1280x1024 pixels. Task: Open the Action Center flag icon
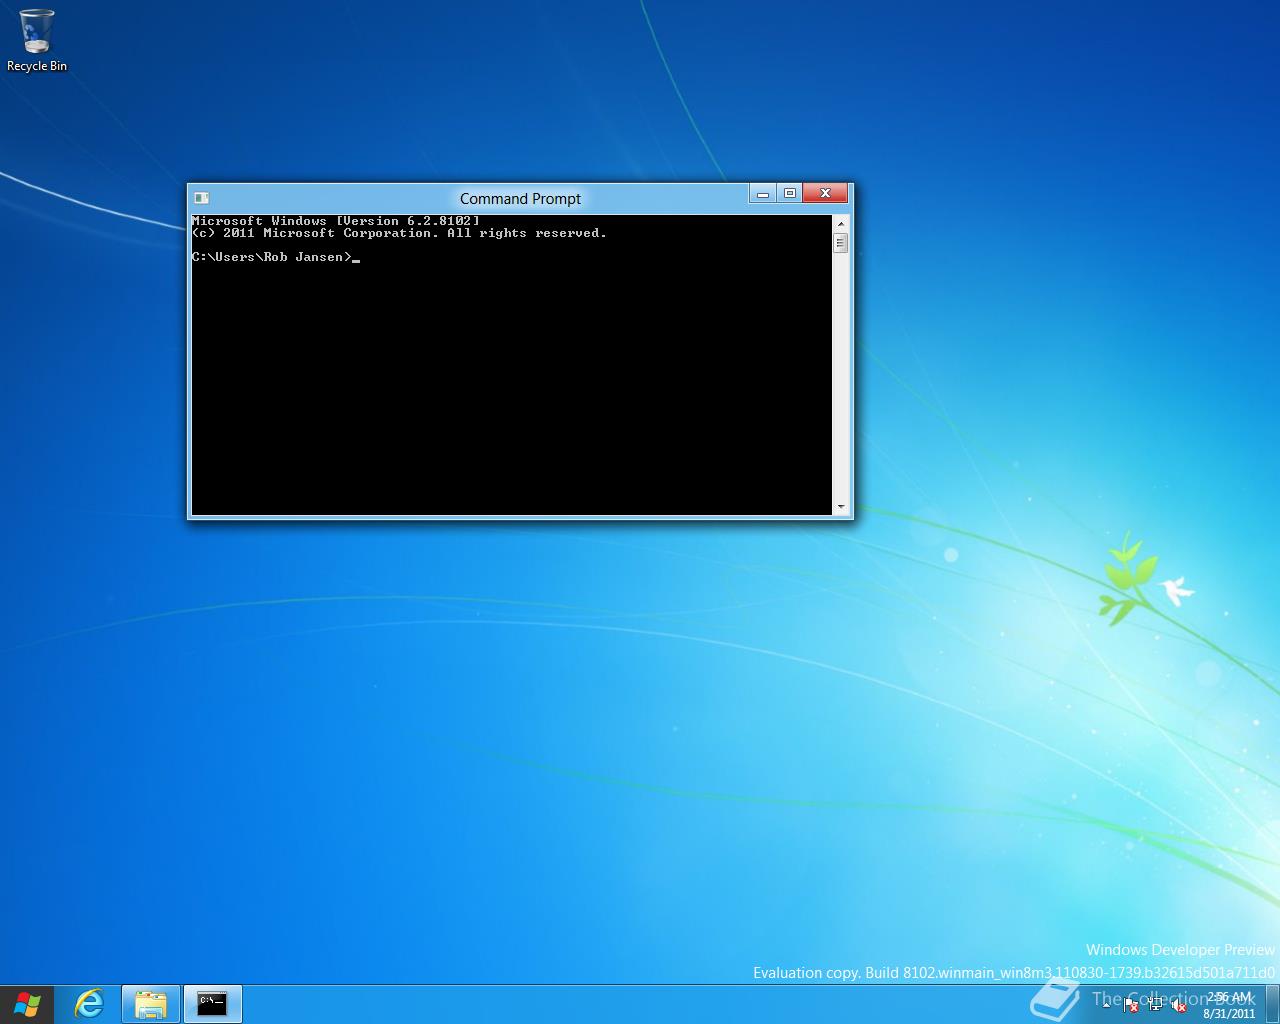click(1130, 1005)
